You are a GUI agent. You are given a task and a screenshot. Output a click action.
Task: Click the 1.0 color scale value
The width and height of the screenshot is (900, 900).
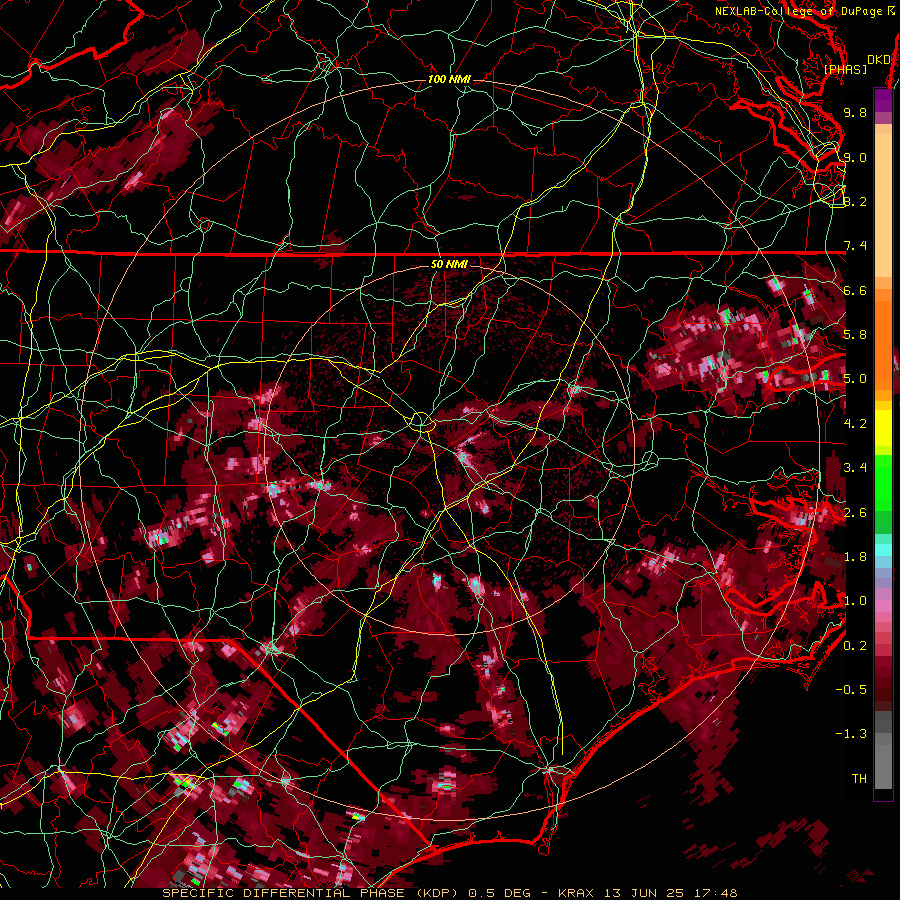coord(855,601)
